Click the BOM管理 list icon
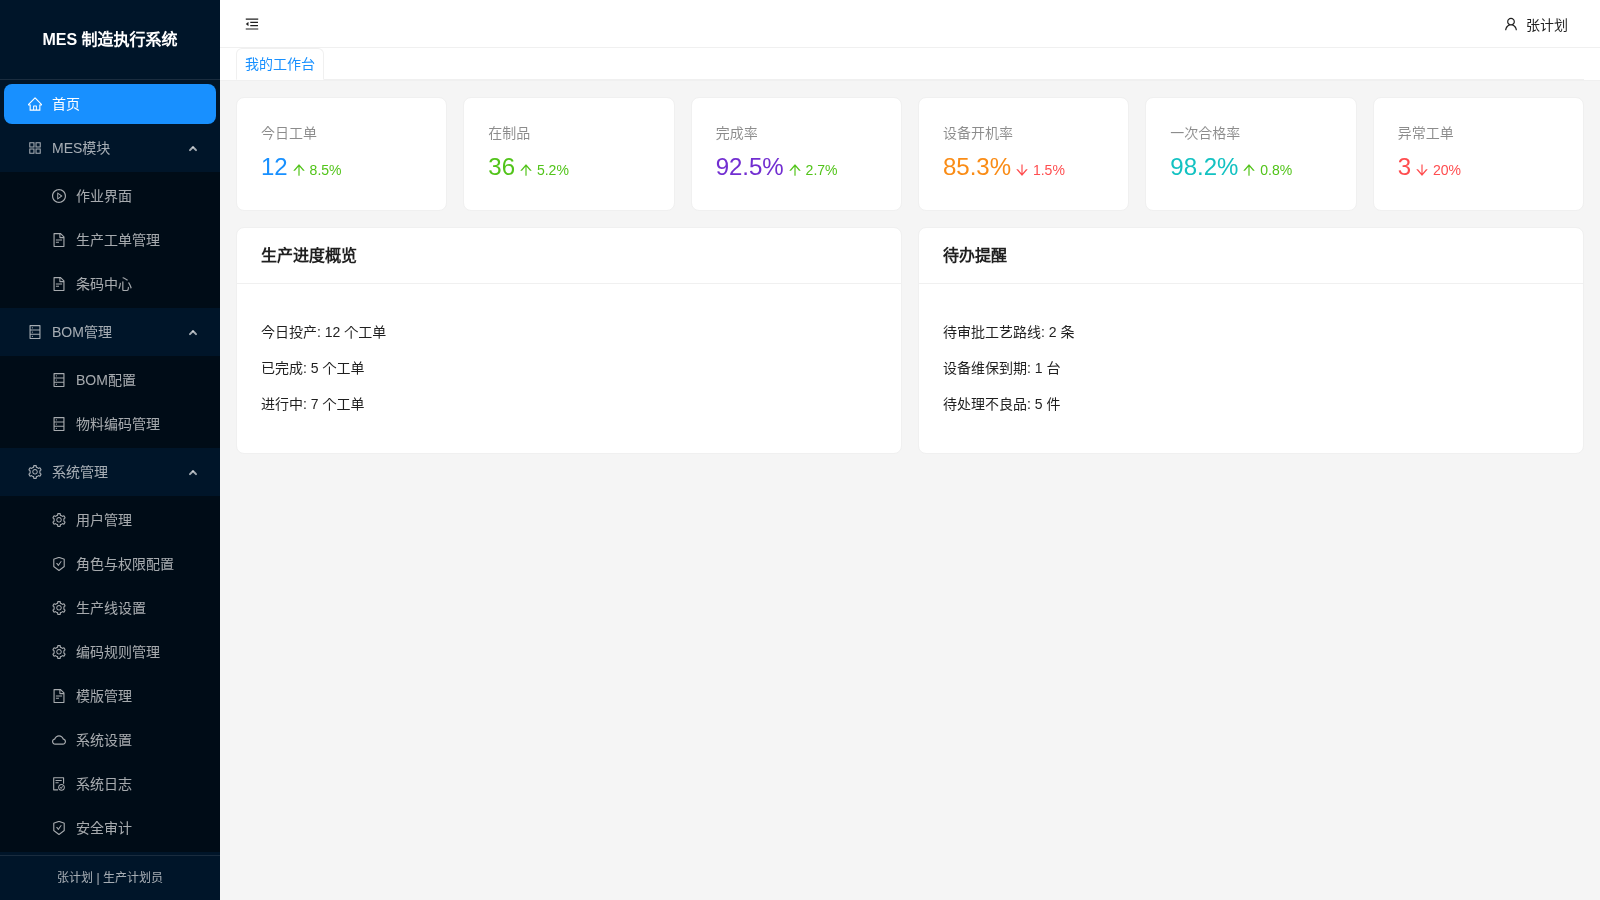Viewport: 1600px width, 900px height. tap(35, 332)
